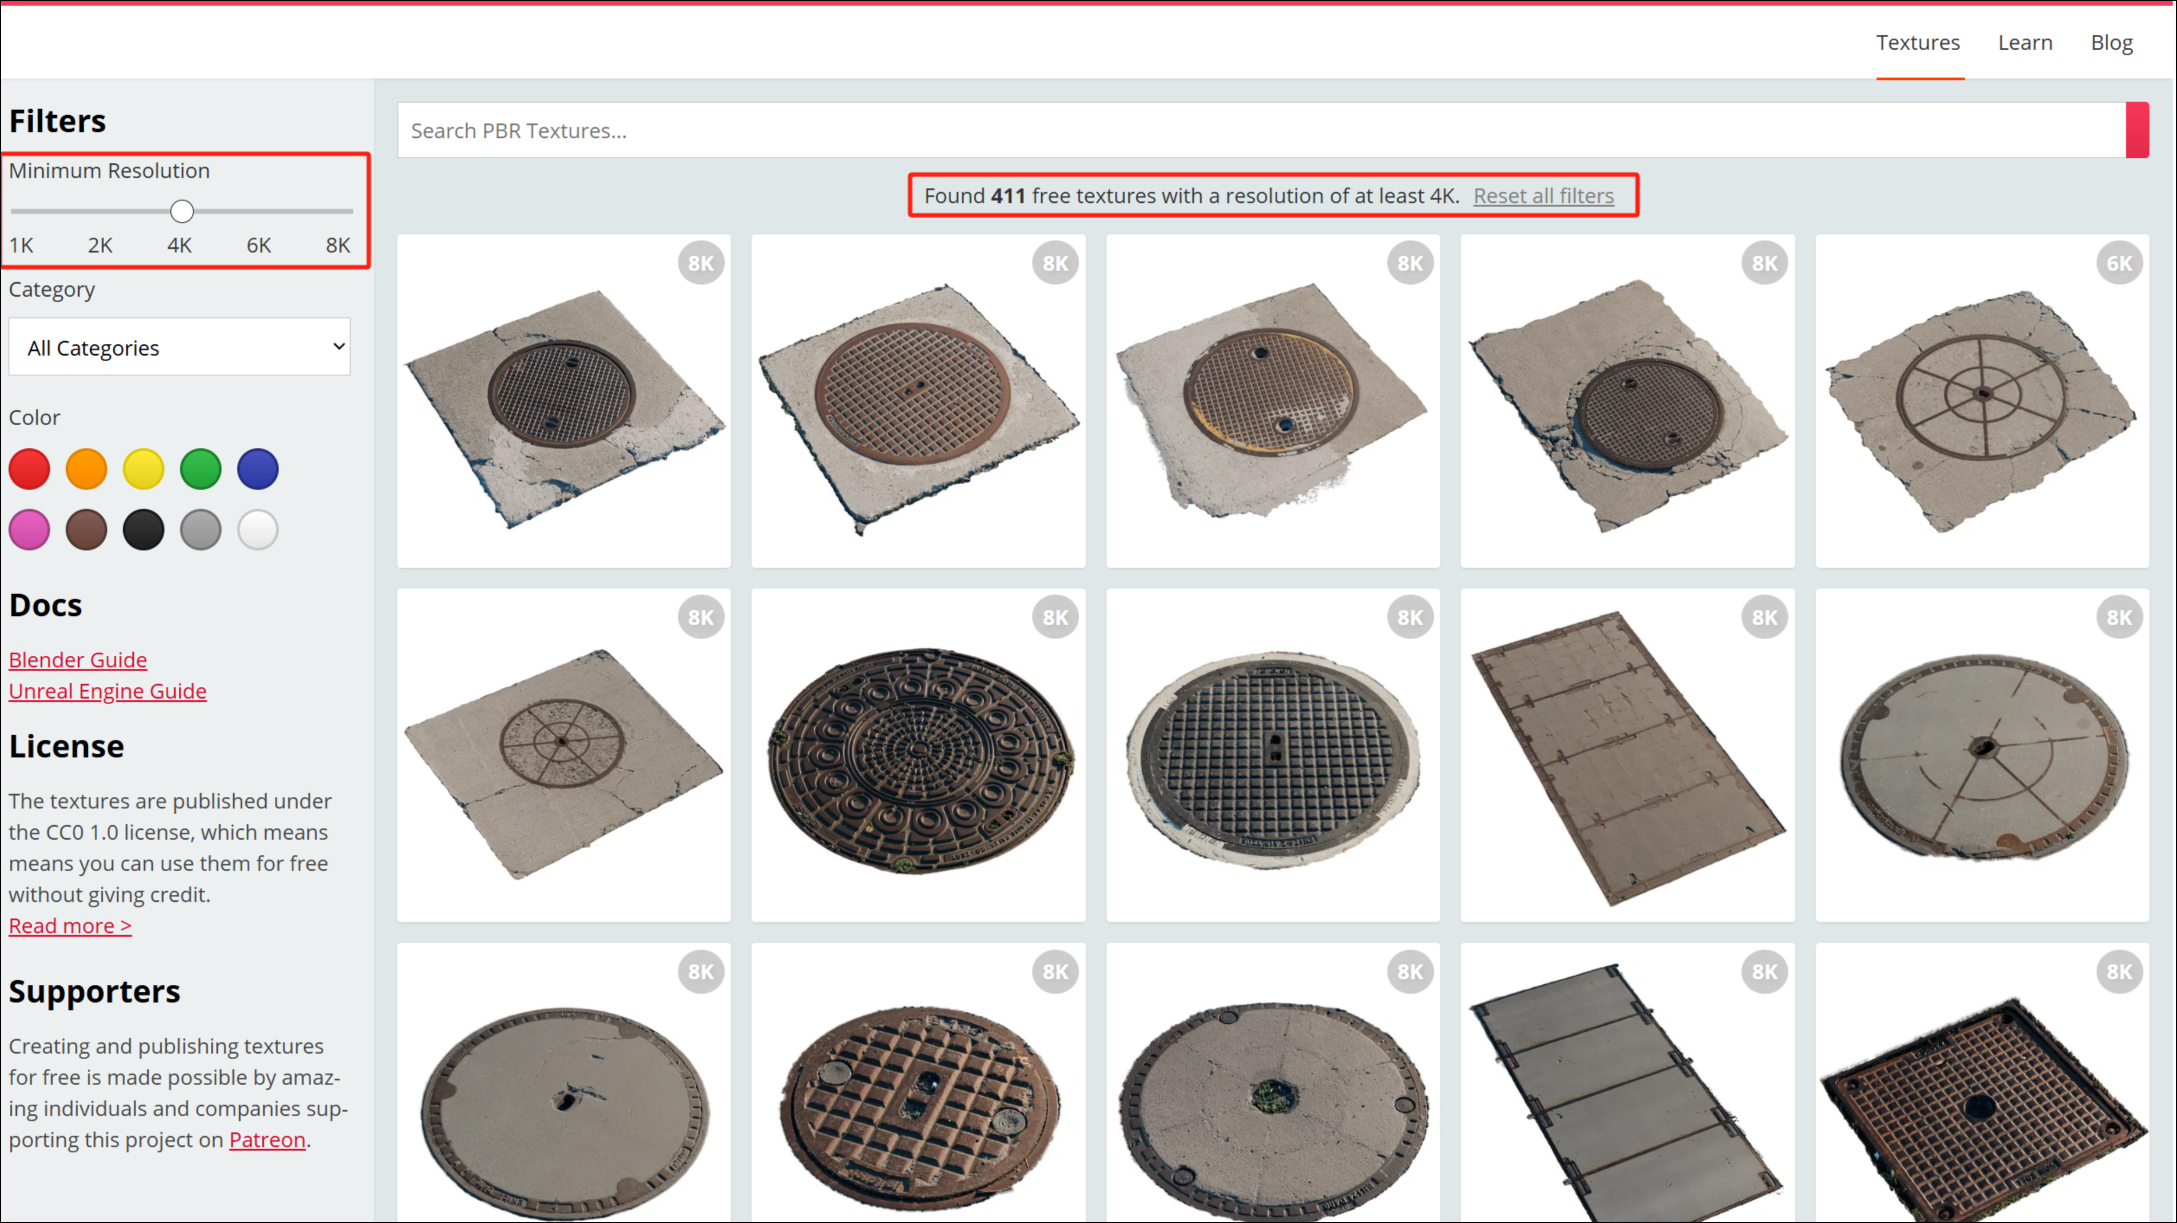This screenshot has width=2177, height=1223.
Task: Choose the brown color swatch
Action: tap(86, 529)
